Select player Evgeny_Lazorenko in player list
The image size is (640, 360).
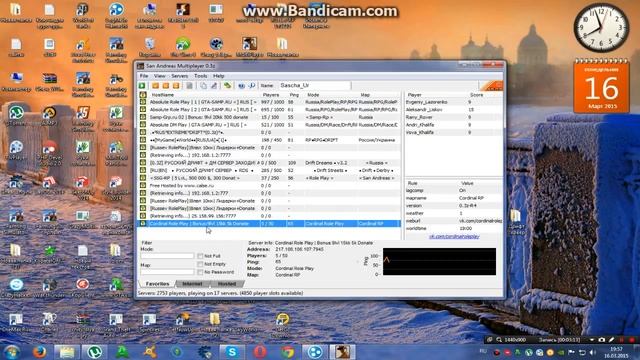[454, 102]
